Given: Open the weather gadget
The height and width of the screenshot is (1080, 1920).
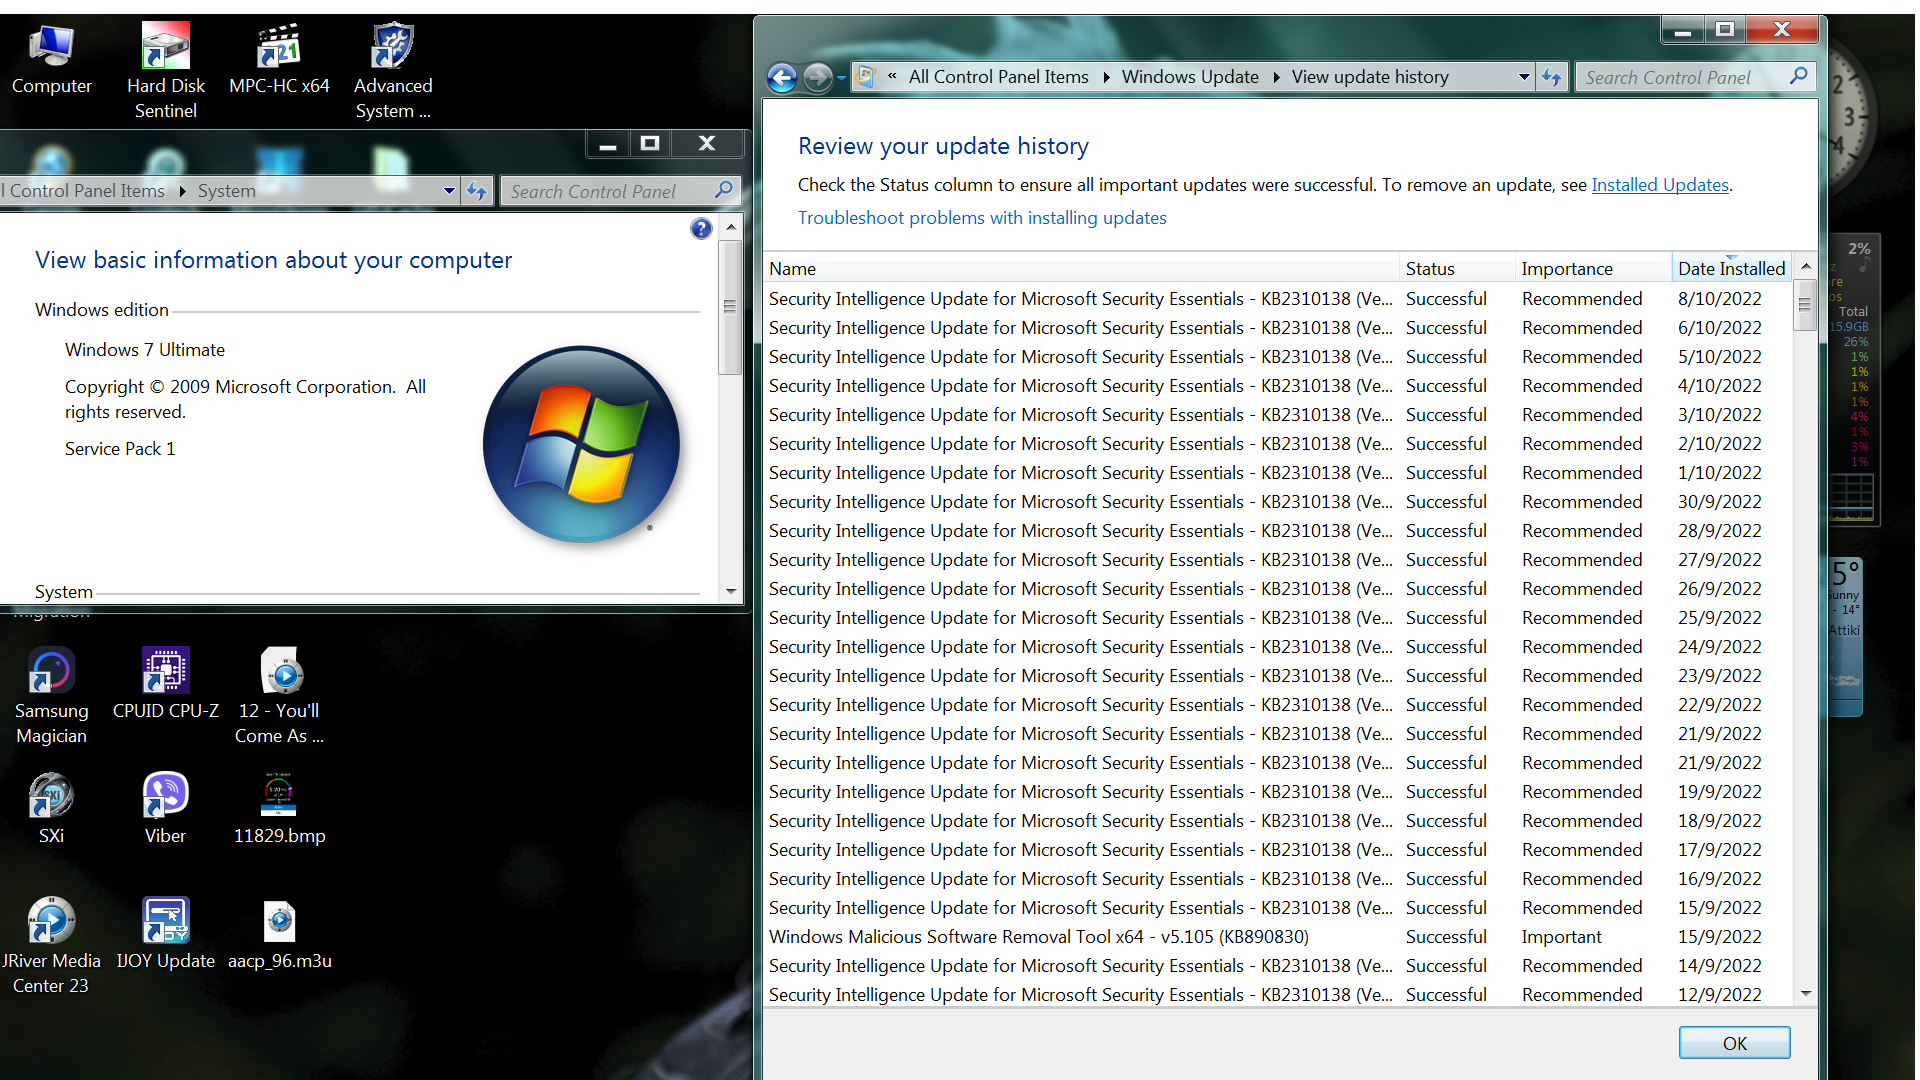Looking at the screenshot, I should click(x=1846, y=636).
